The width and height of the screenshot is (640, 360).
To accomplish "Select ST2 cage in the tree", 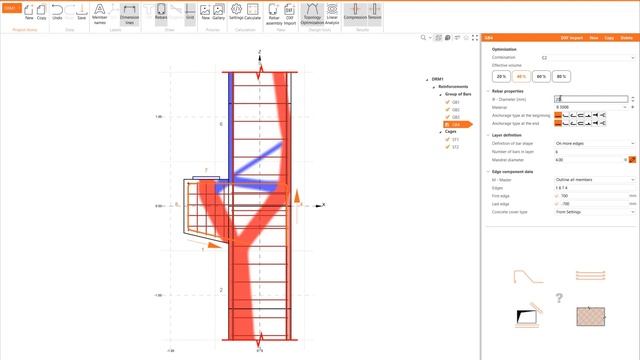I will [x=456, y=147].
